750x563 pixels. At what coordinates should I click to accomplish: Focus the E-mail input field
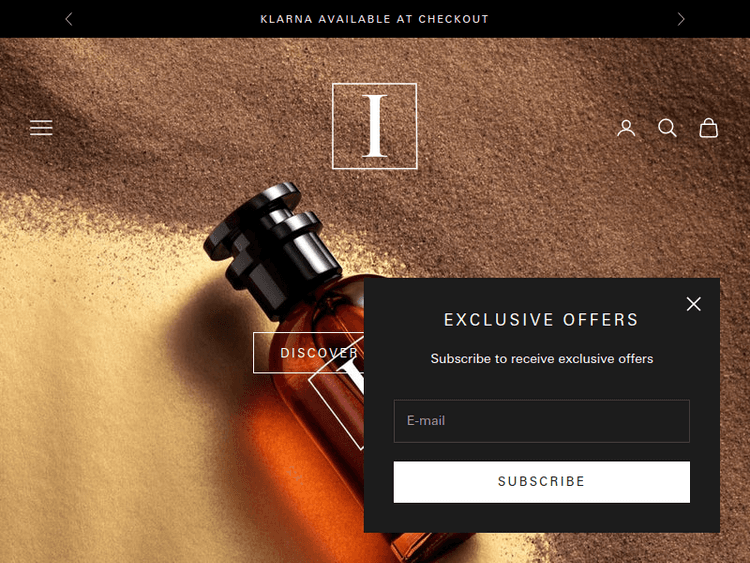(x=541, y=421)
